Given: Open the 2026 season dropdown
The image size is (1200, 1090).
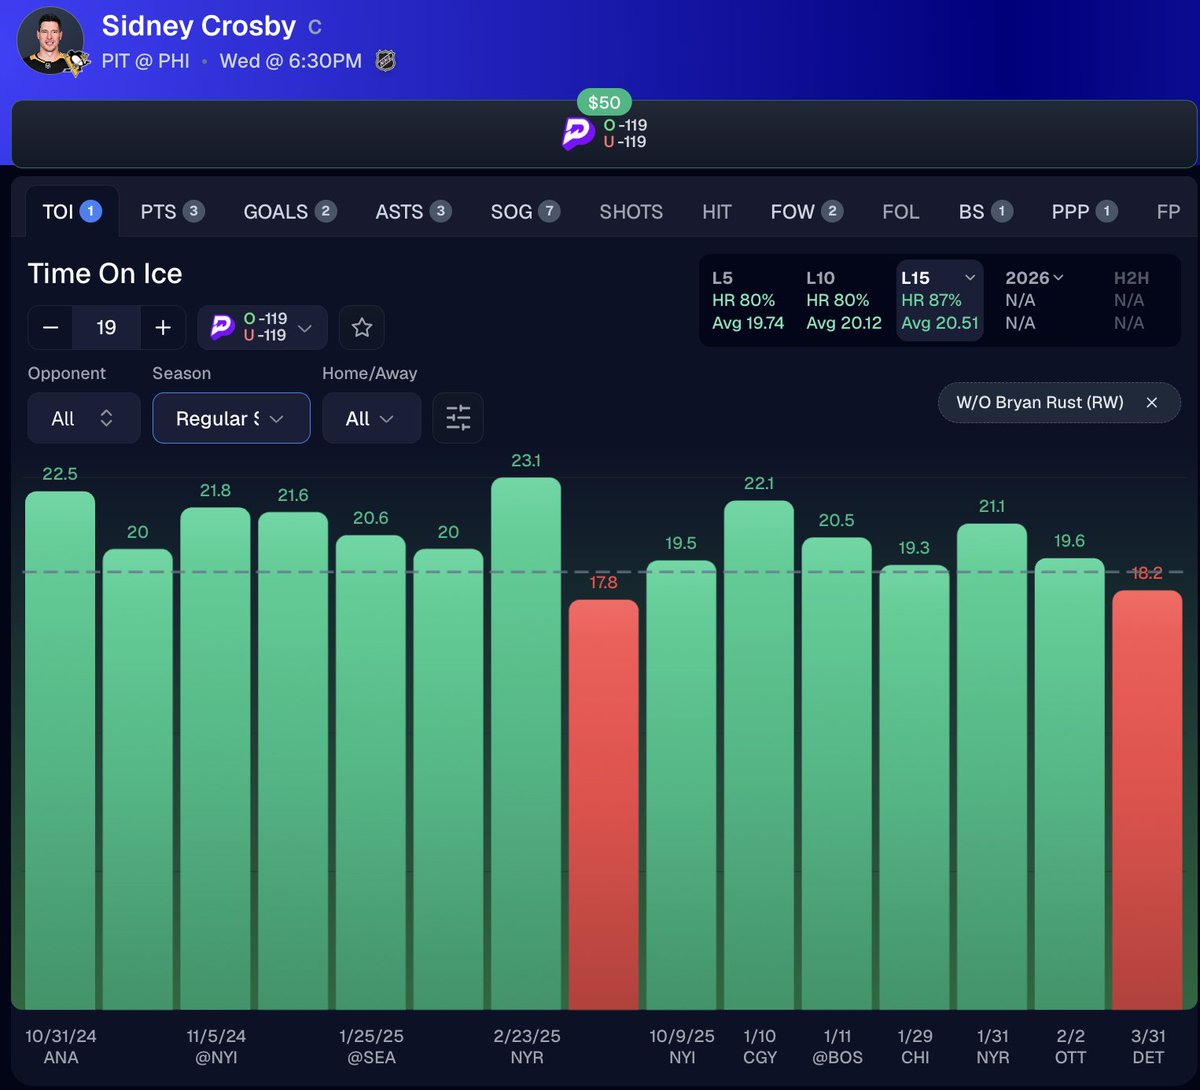Looking at the screenshot, I should [x=1034, y=278].
